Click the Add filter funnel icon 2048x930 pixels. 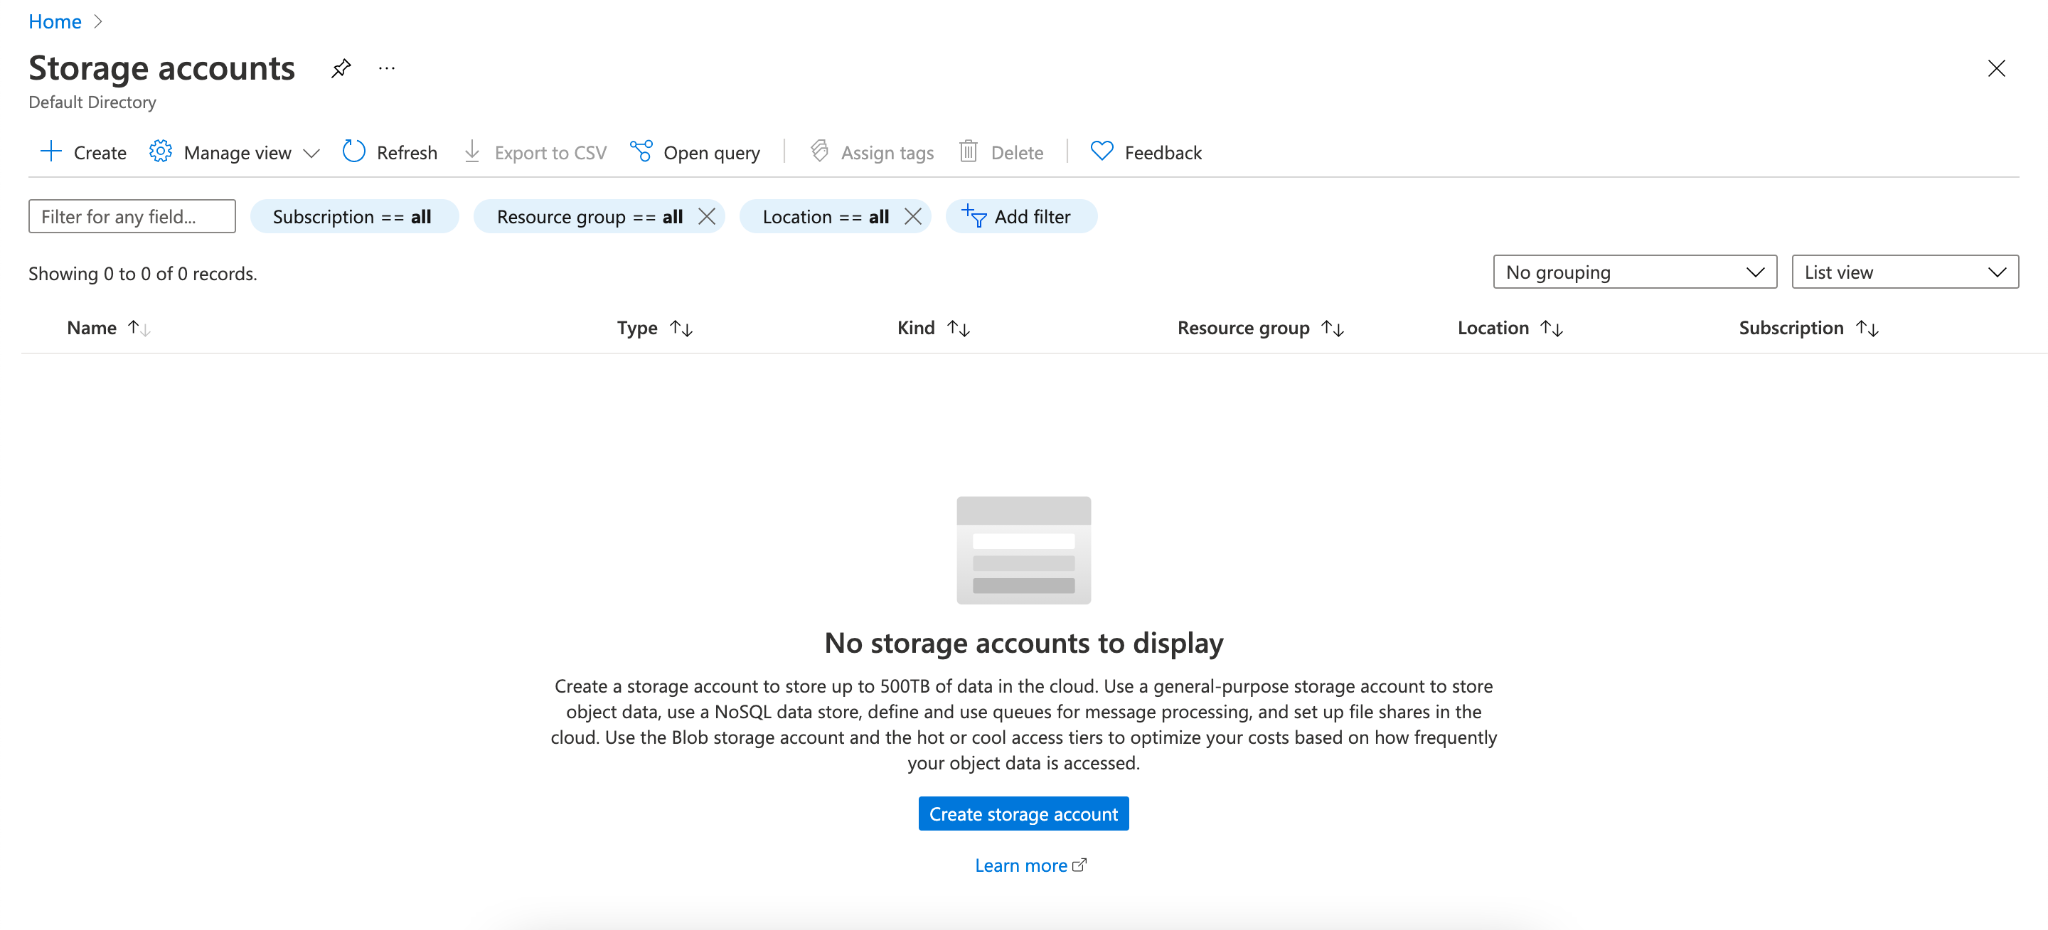point(974,216)
